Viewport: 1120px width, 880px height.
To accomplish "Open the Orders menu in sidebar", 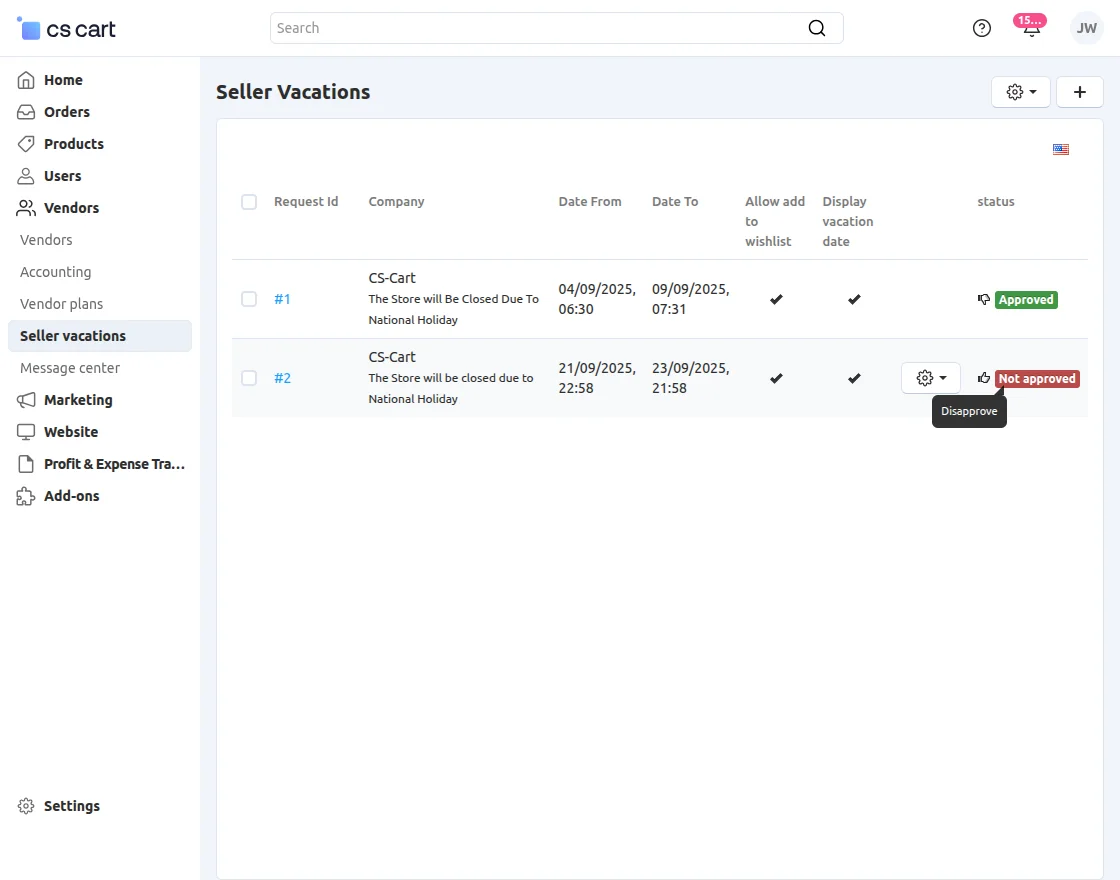I will point(67,112).
